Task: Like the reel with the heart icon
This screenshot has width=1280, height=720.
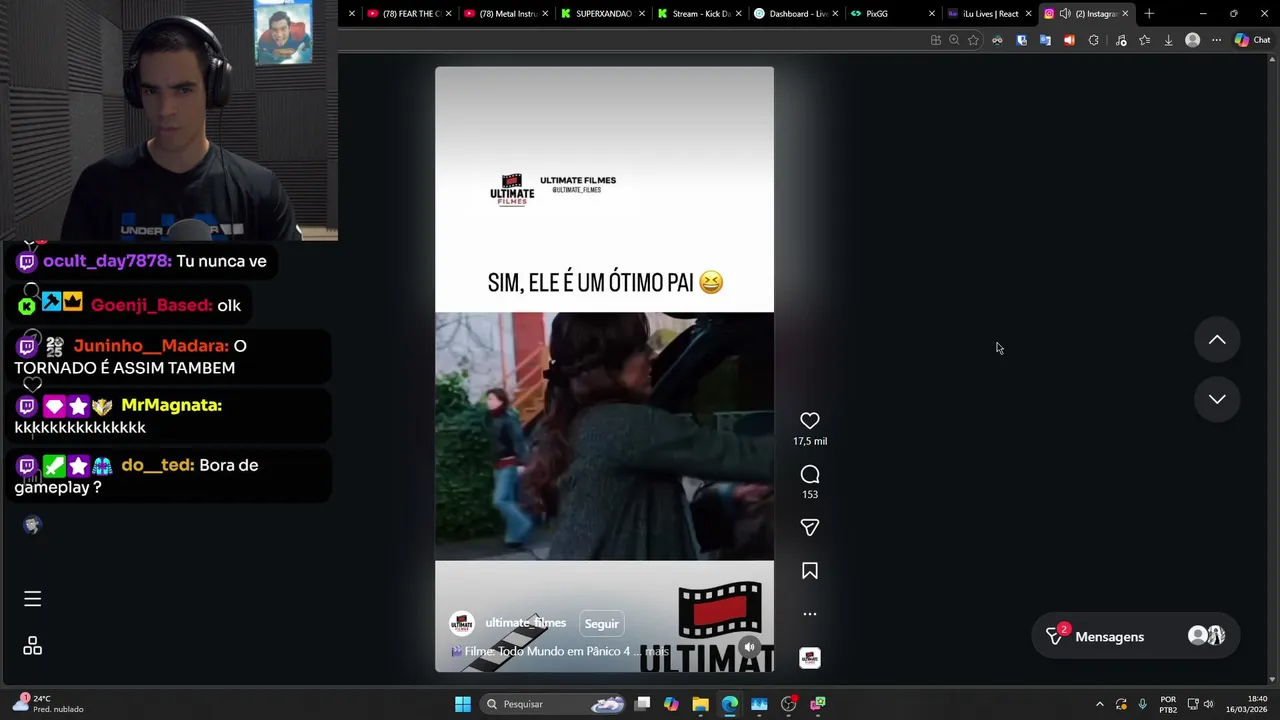Action: pyautogui.click(x=810, y=421)
